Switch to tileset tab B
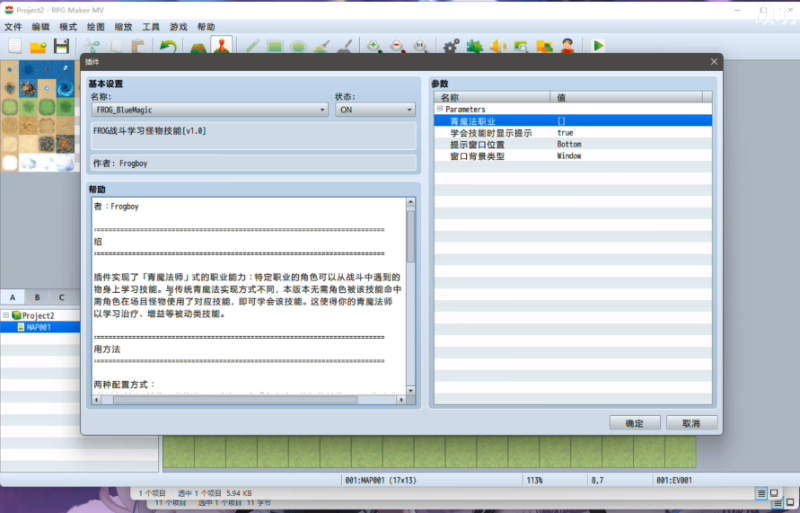 (x=37, y=297)
